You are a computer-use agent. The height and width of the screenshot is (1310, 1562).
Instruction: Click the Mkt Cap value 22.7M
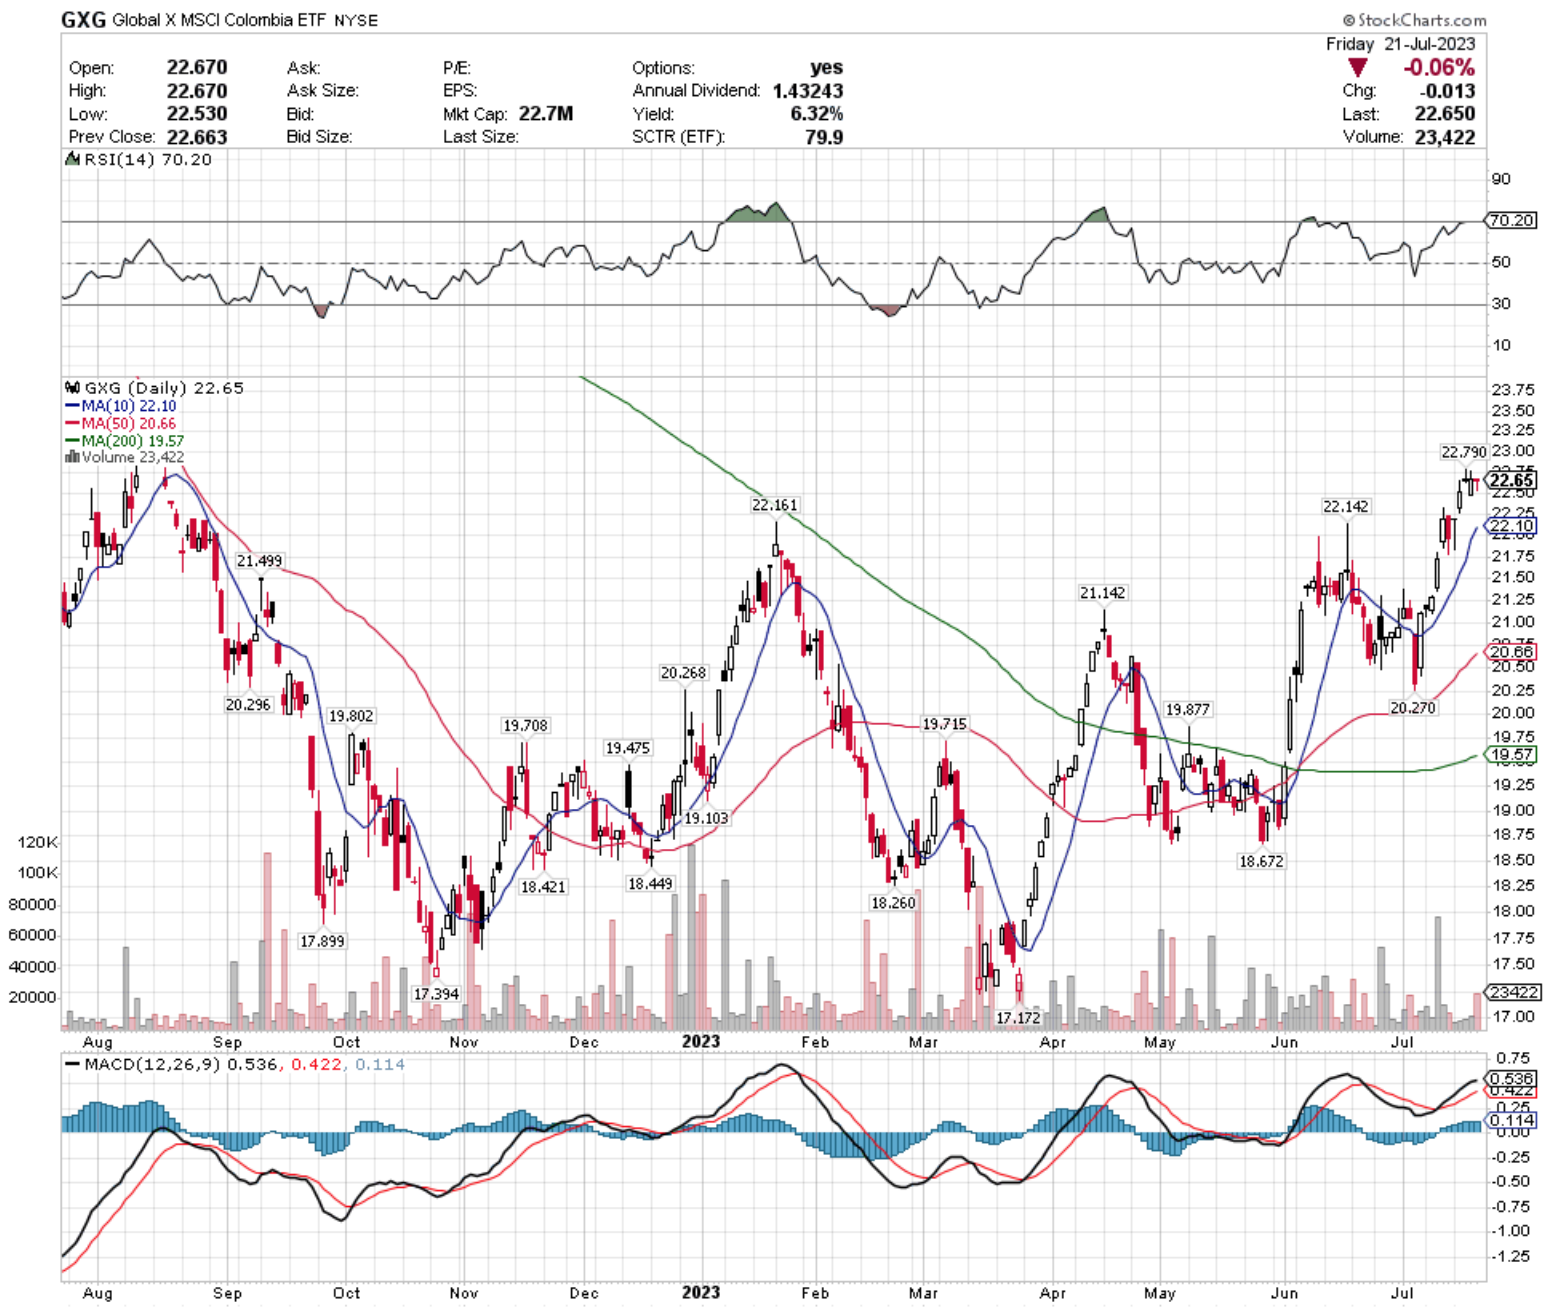coord(546,114)
